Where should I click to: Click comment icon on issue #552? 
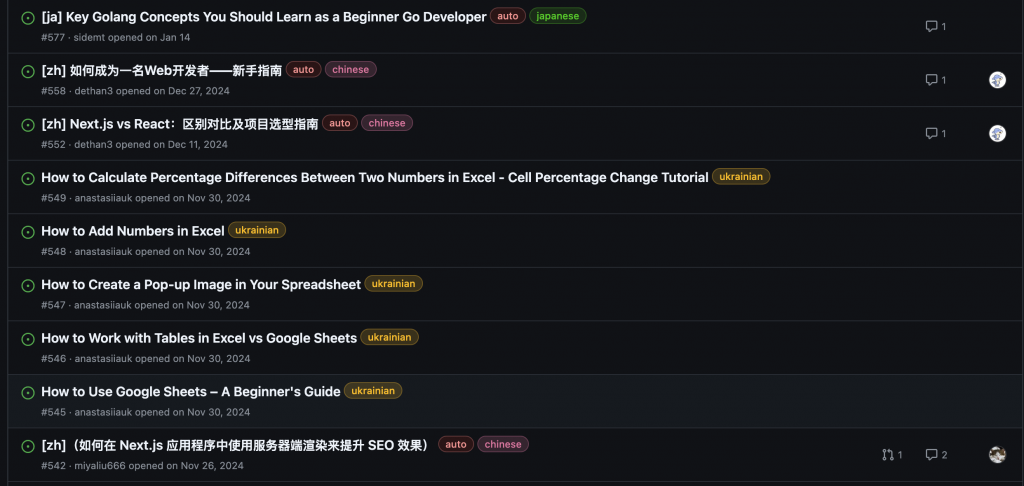(931, 134)
